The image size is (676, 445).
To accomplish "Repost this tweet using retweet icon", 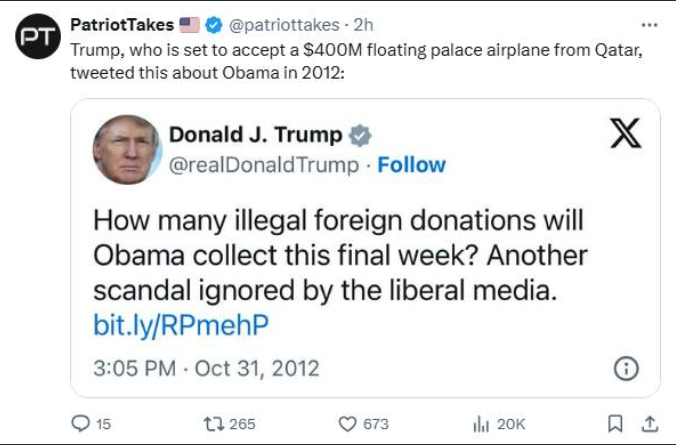I will tap(214, 424).
